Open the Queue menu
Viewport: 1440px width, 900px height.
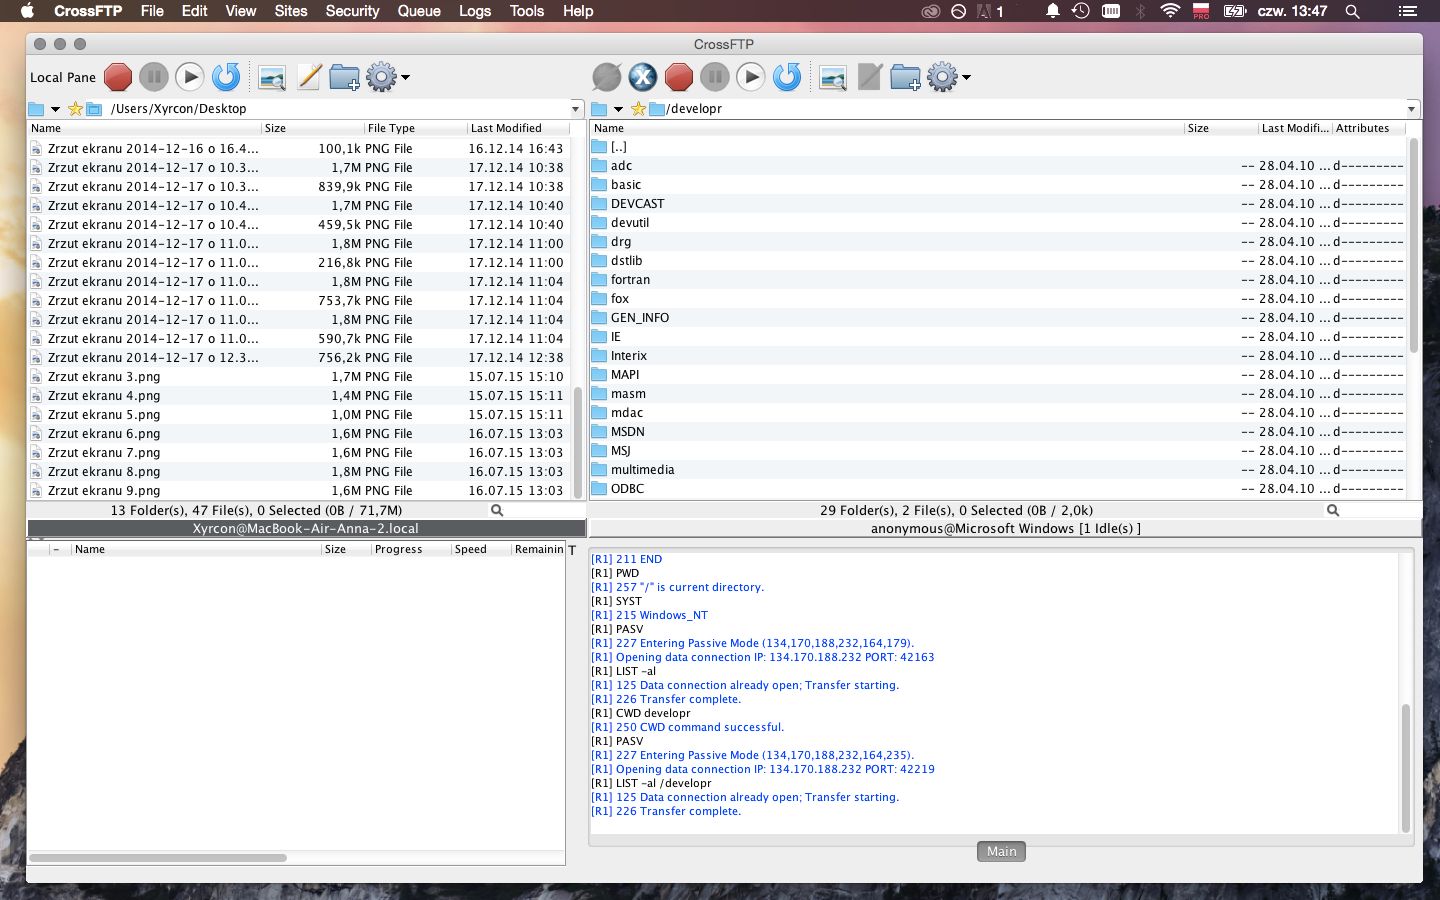(x=419, y=11)
